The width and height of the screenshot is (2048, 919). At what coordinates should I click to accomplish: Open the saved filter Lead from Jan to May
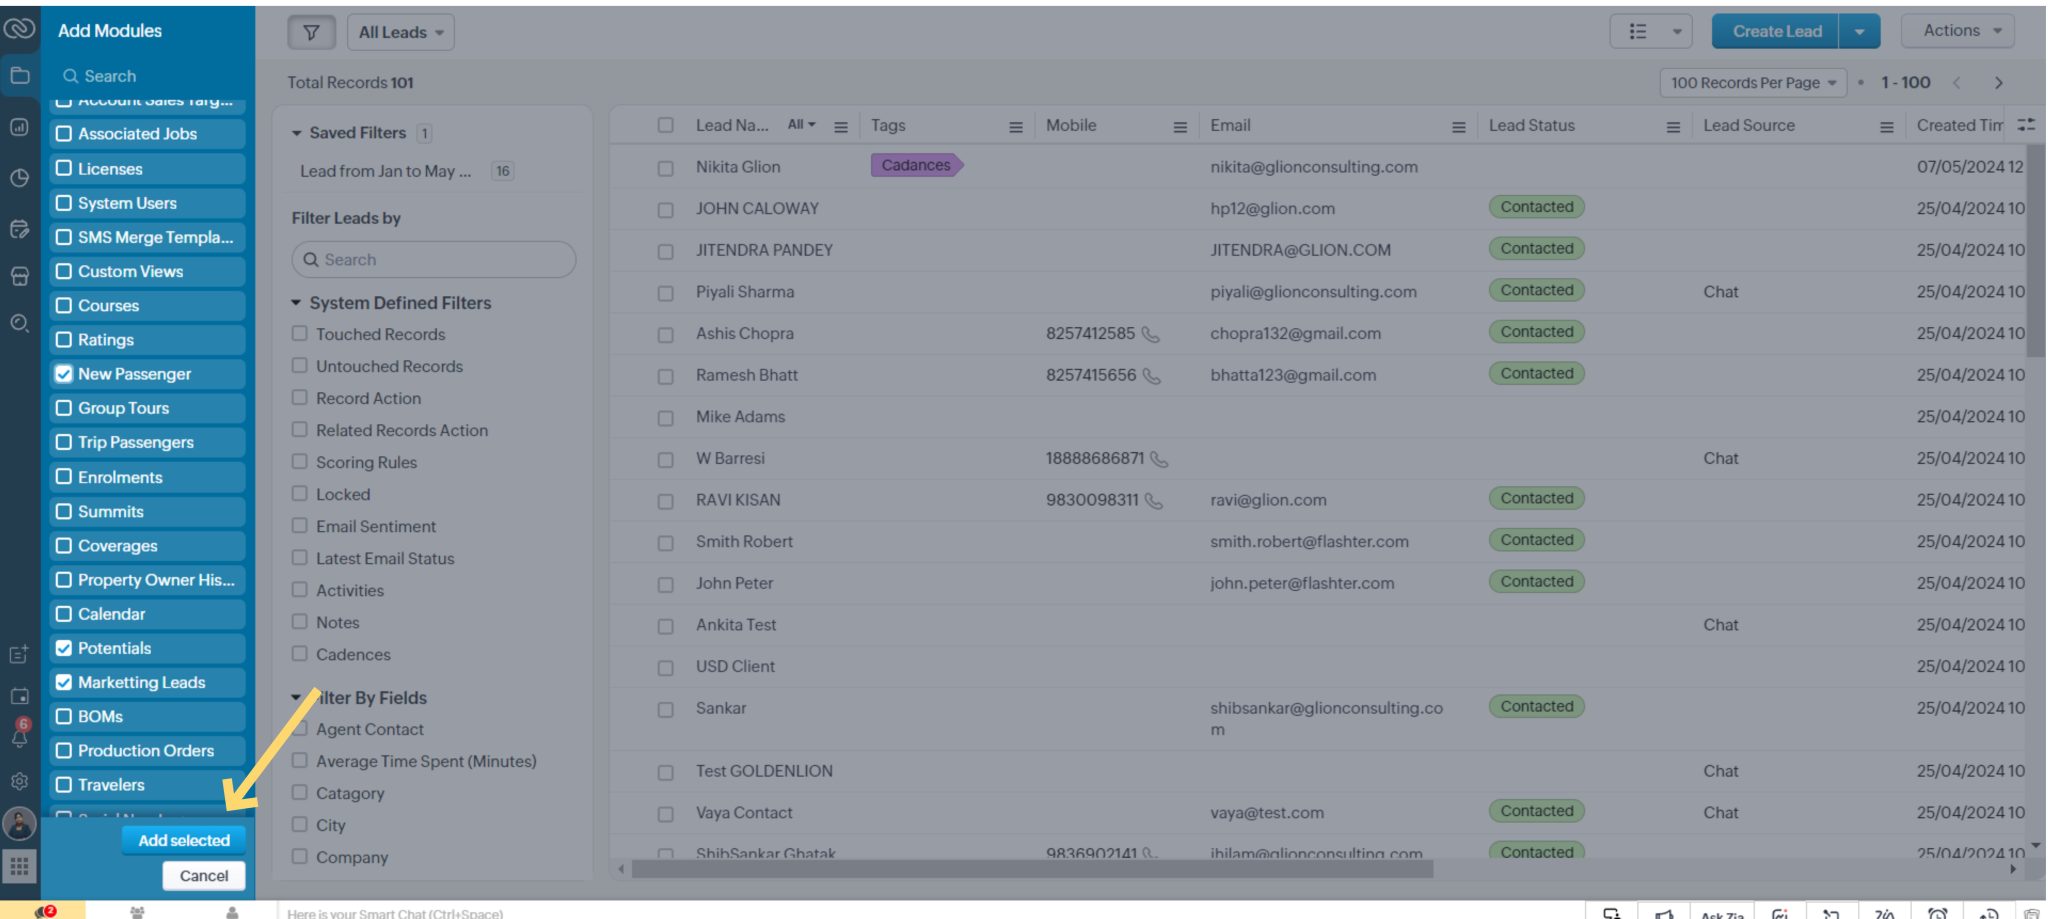click(387, 171)
